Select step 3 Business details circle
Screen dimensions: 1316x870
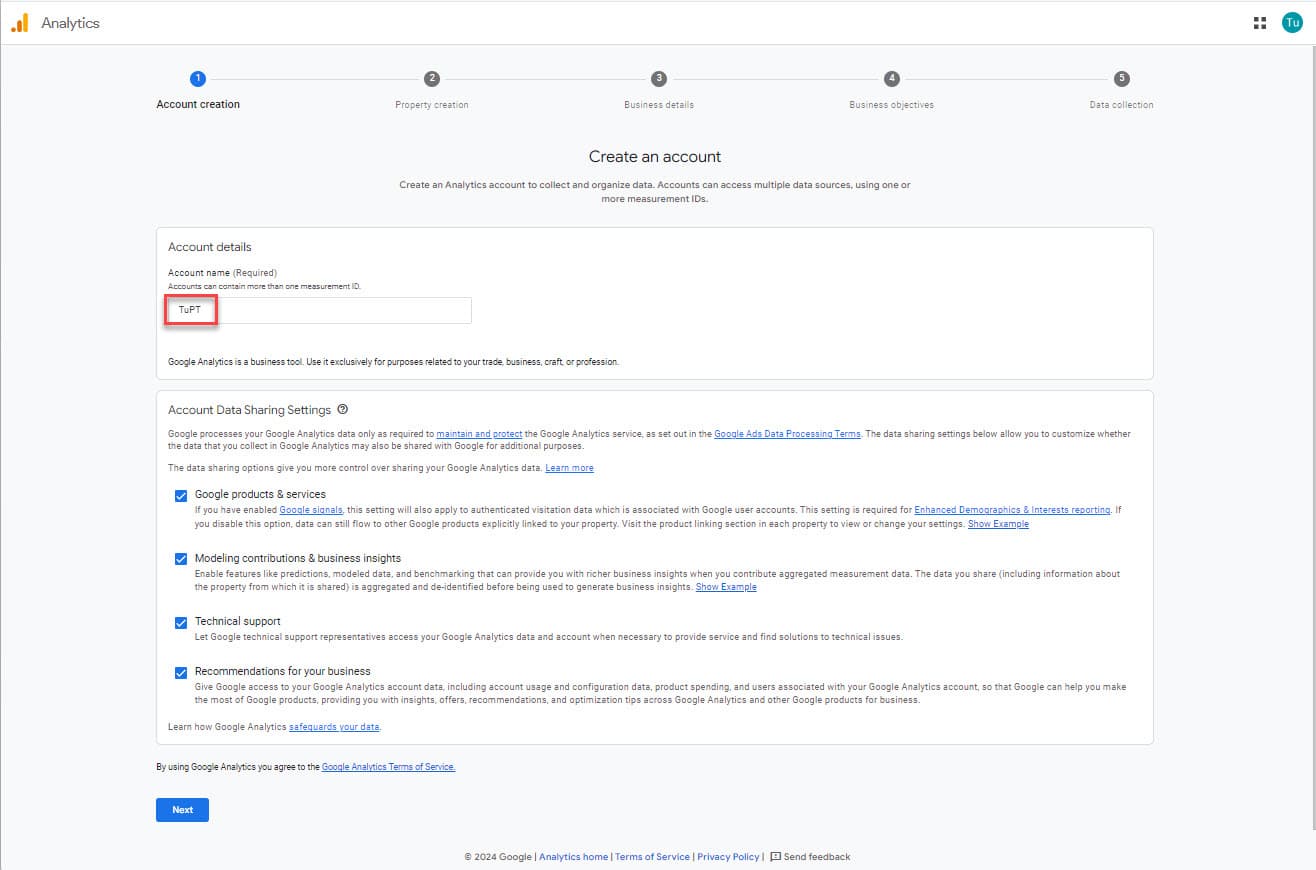658,79
